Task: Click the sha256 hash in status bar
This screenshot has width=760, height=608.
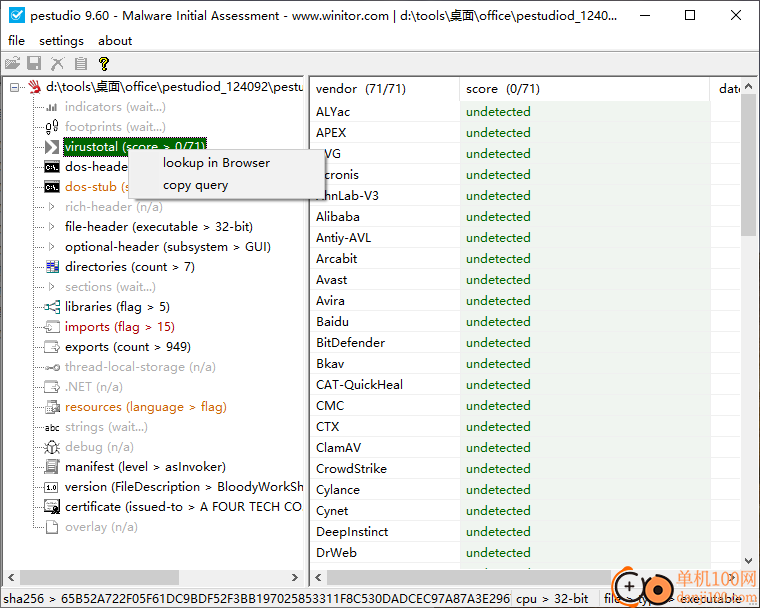Action: (257, 599)
